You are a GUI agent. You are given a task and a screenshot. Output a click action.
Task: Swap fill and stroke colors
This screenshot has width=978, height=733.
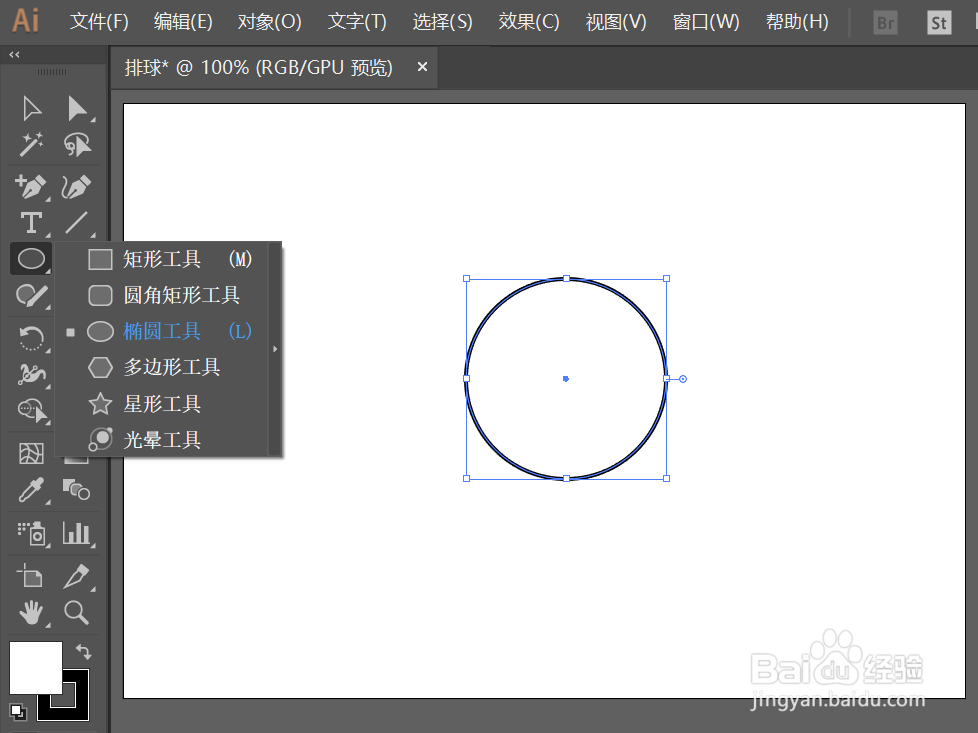(82, 650)
